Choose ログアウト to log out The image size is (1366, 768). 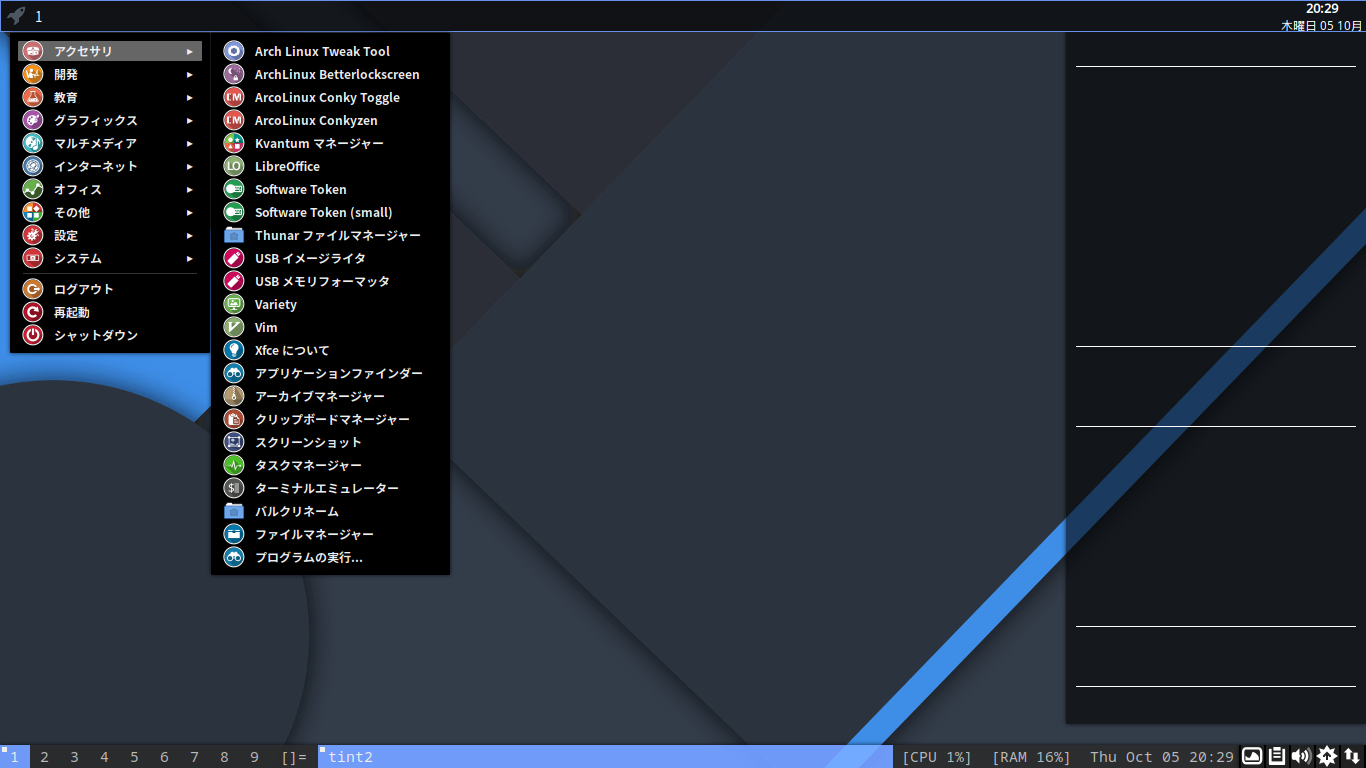tap(110, 289)
